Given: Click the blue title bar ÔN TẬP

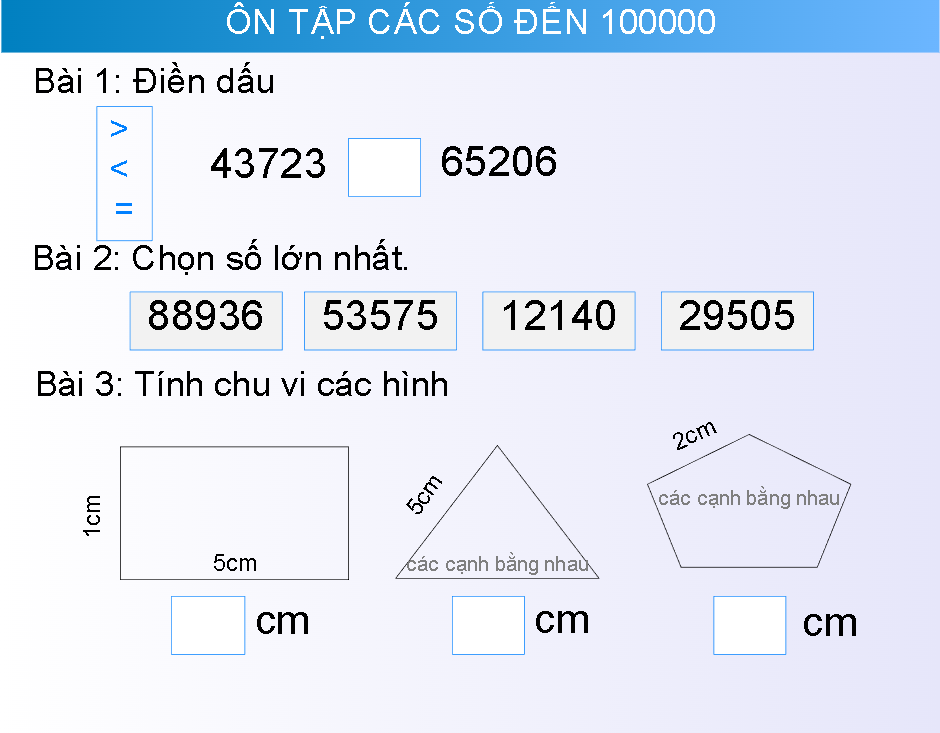Looking at the screenshot, I should click(470, 22).
